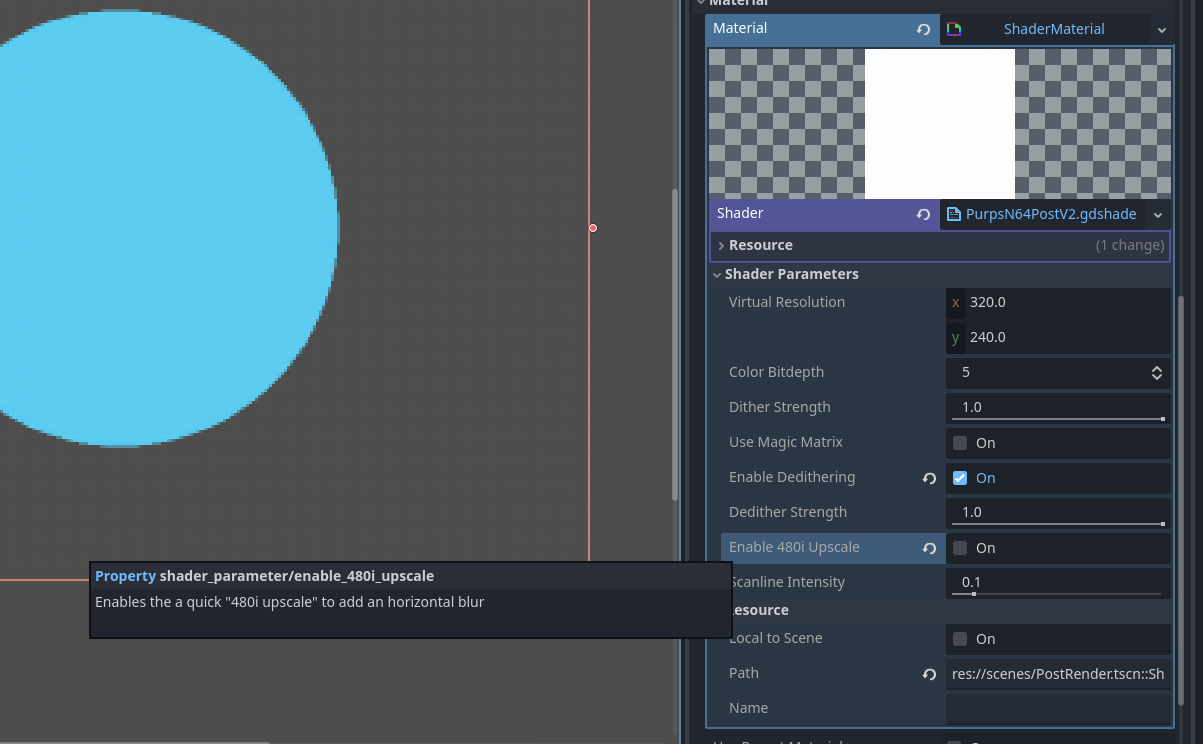Click the Material property label
The width and height of the screenshot is (1203, 744).
click(x=740, y=29)
